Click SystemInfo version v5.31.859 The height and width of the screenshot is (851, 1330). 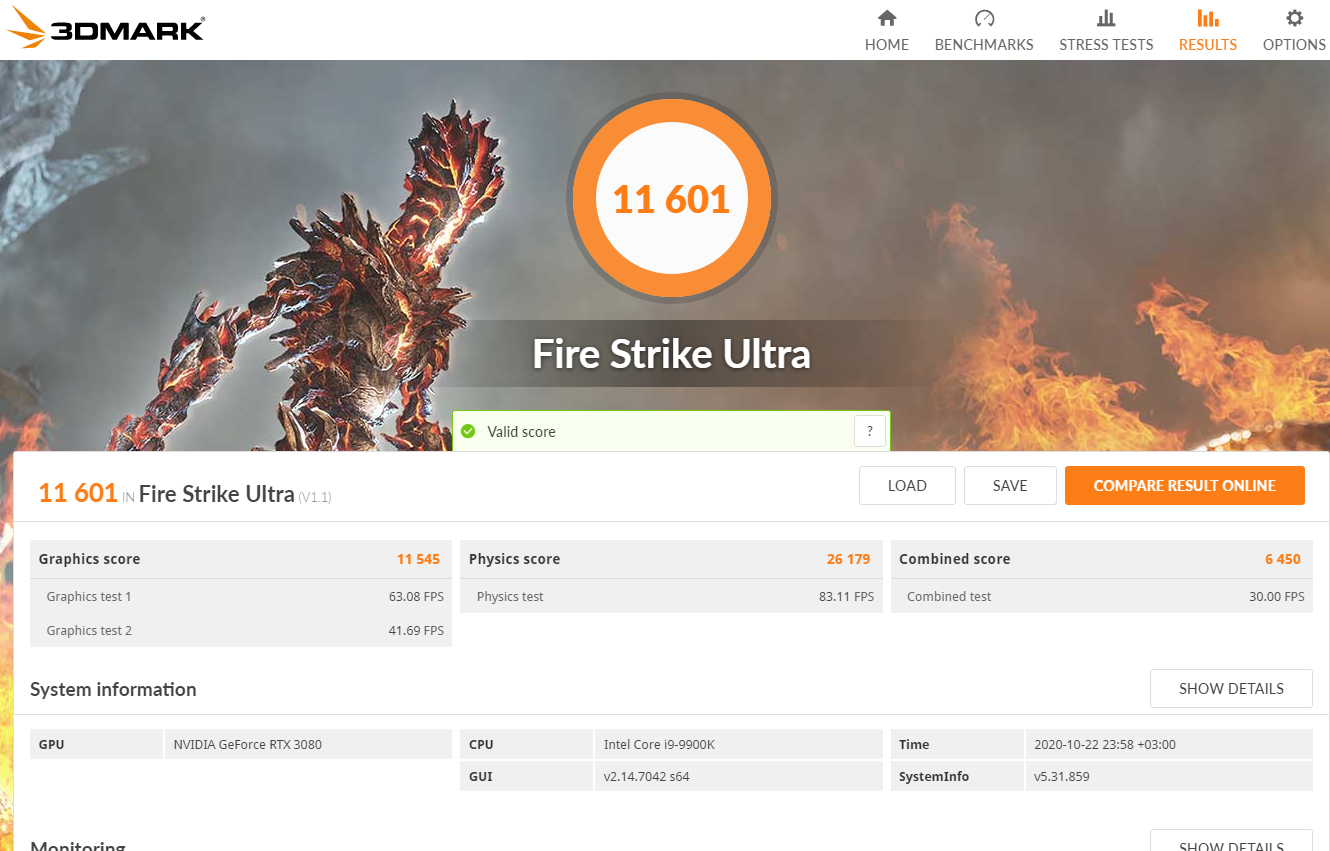tap(1061, 776)
